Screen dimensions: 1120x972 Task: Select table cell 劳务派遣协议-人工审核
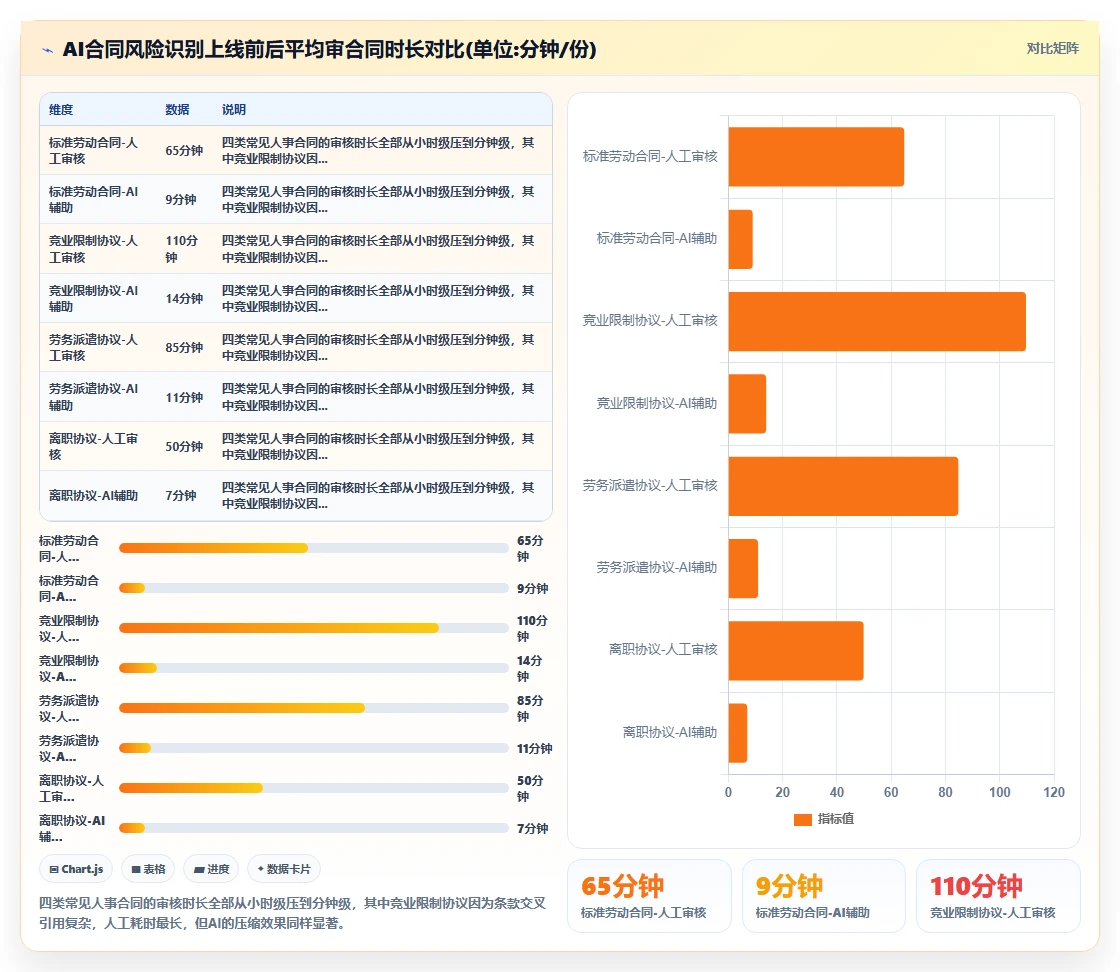click(93, 348)
